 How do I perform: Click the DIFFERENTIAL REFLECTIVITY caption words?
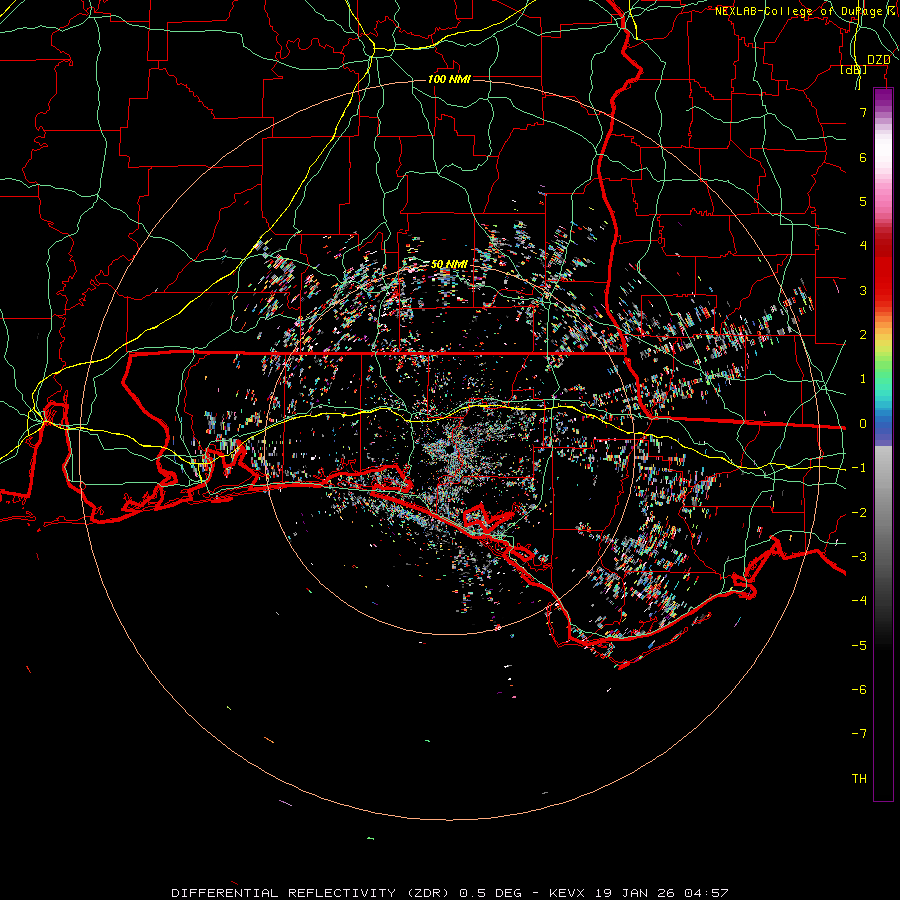tap(284, 893)
